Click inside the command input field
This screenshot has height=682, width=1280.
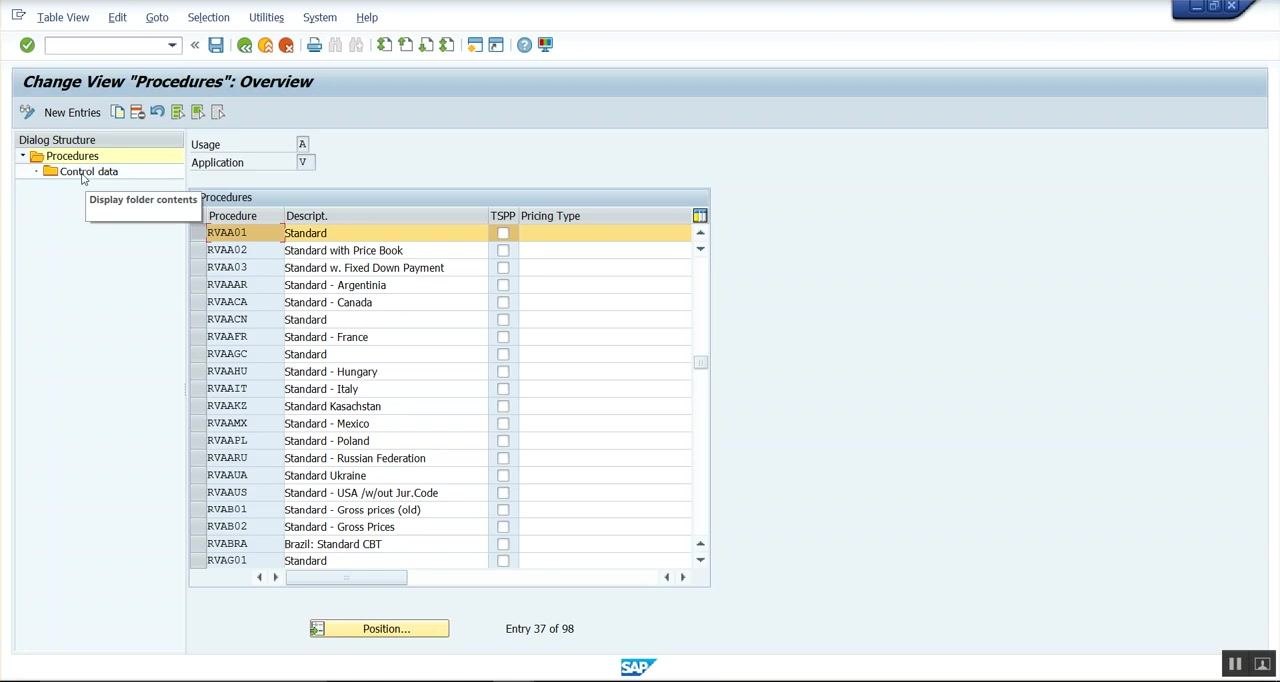(x=105, y=45)
